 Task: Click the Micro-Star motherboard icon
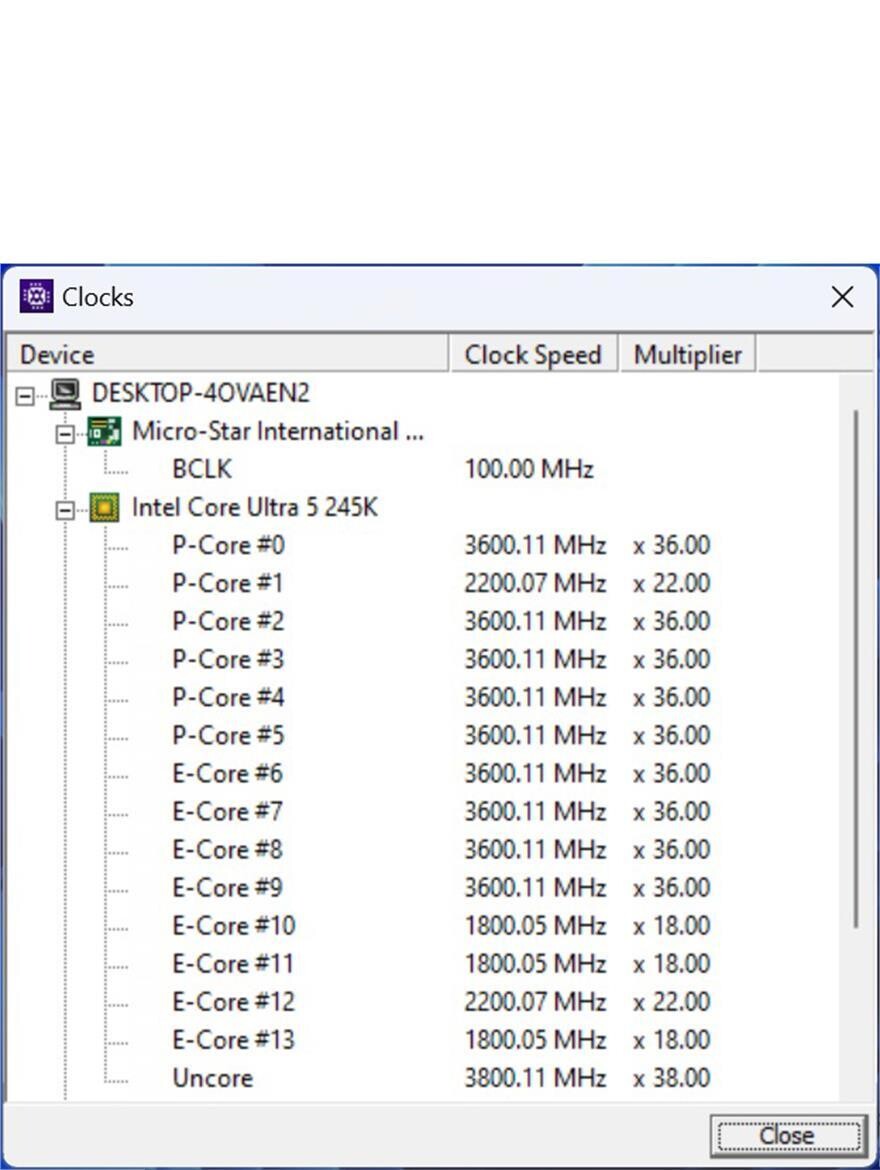coord(104,431)
